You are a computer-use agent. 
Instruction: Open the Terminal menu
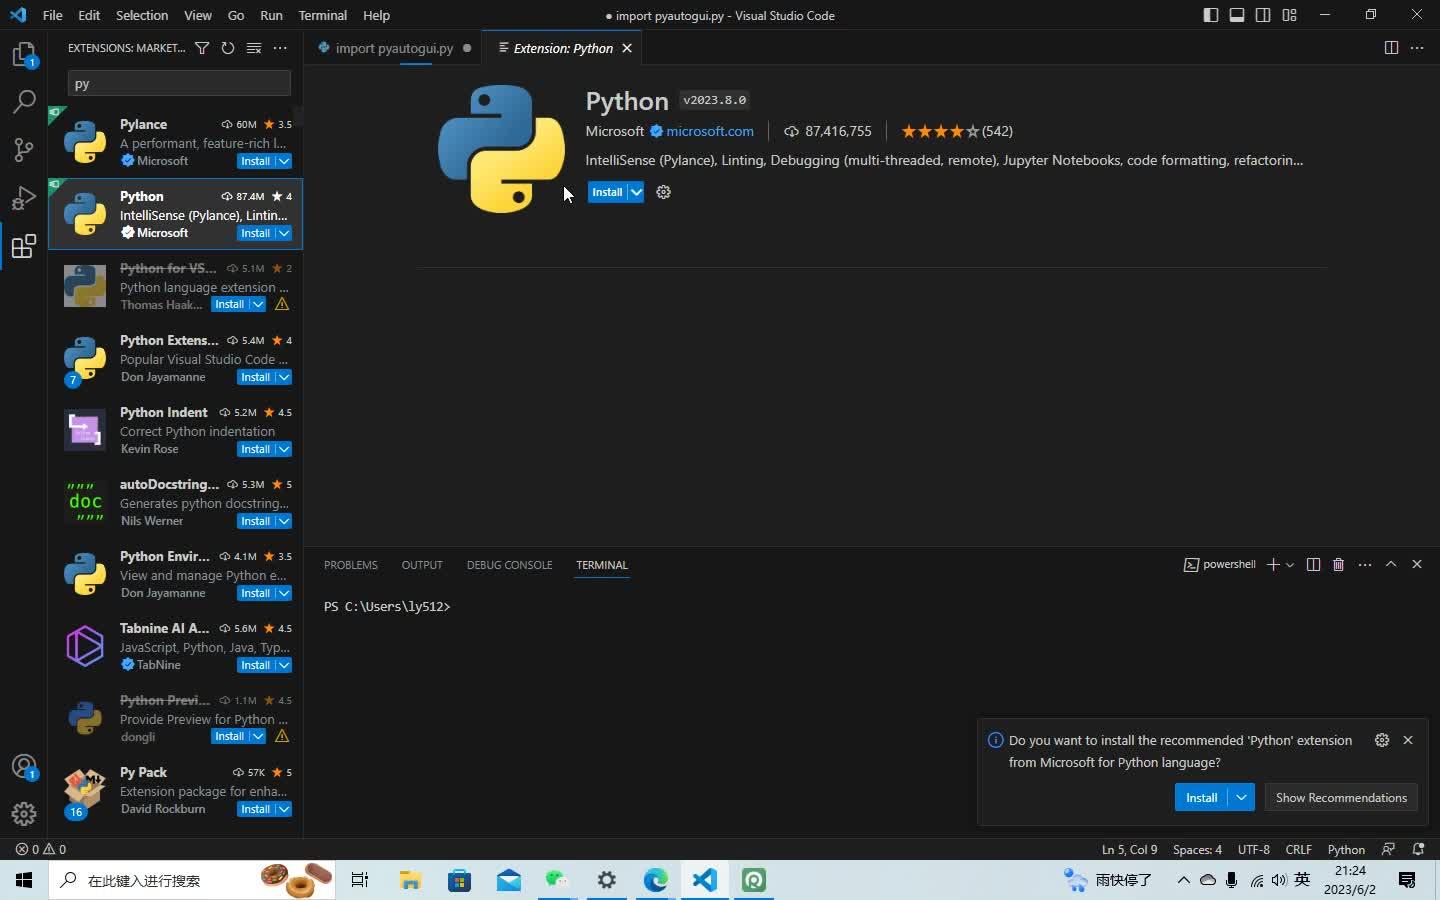(x=323, y=15)
